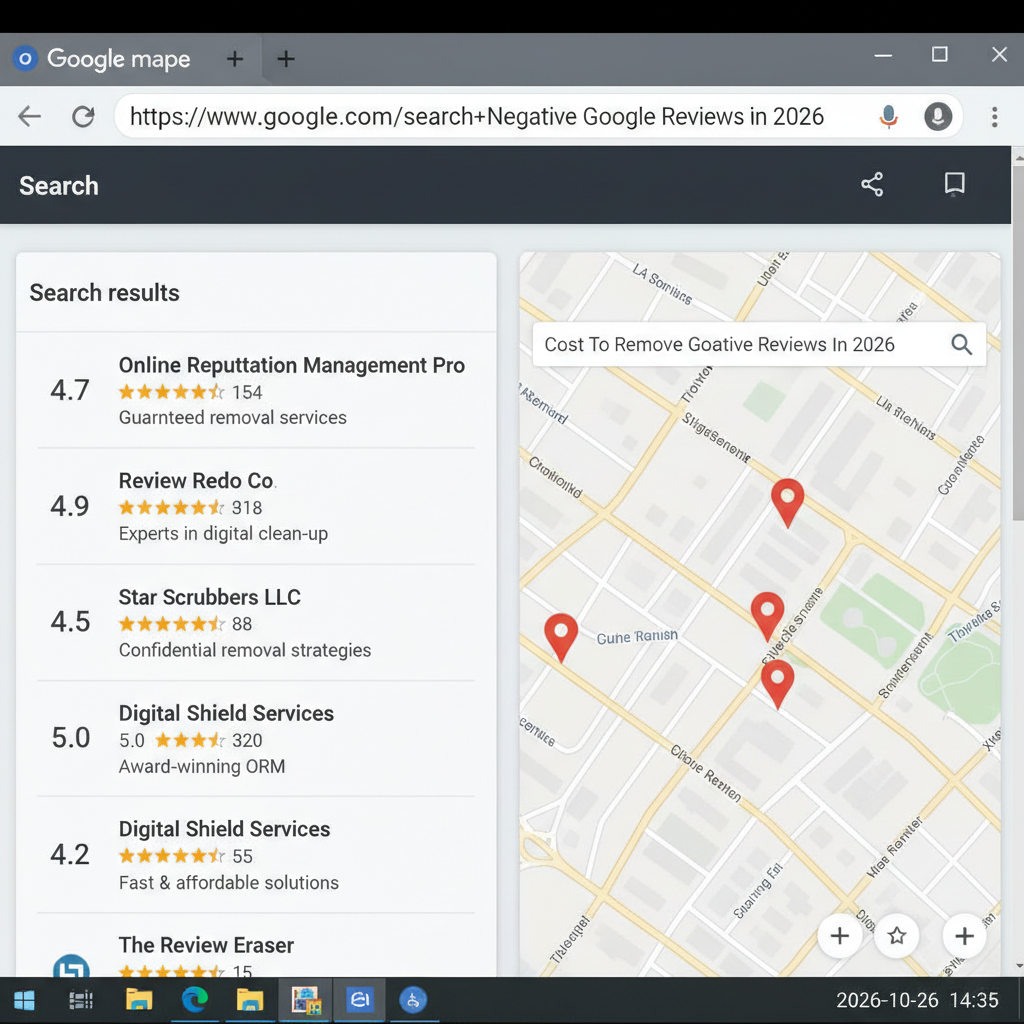Click the 4.5 rating number
Viewport: 1024px width, 1024px height.
pyautogui.click(x=70, y=622)
